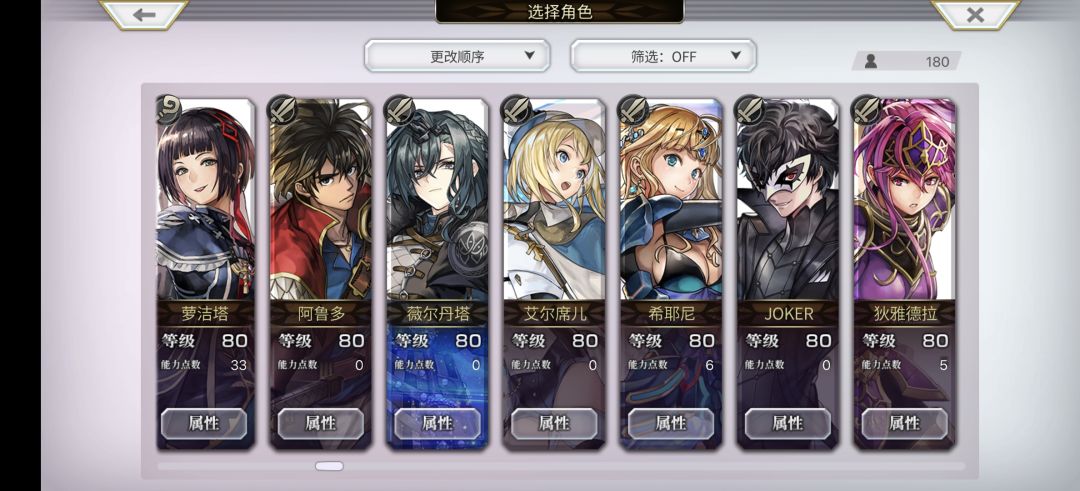Pick the 狄雅德拉 character card
The width and height of the screenshot is (1080, 491).
(904, 273)
